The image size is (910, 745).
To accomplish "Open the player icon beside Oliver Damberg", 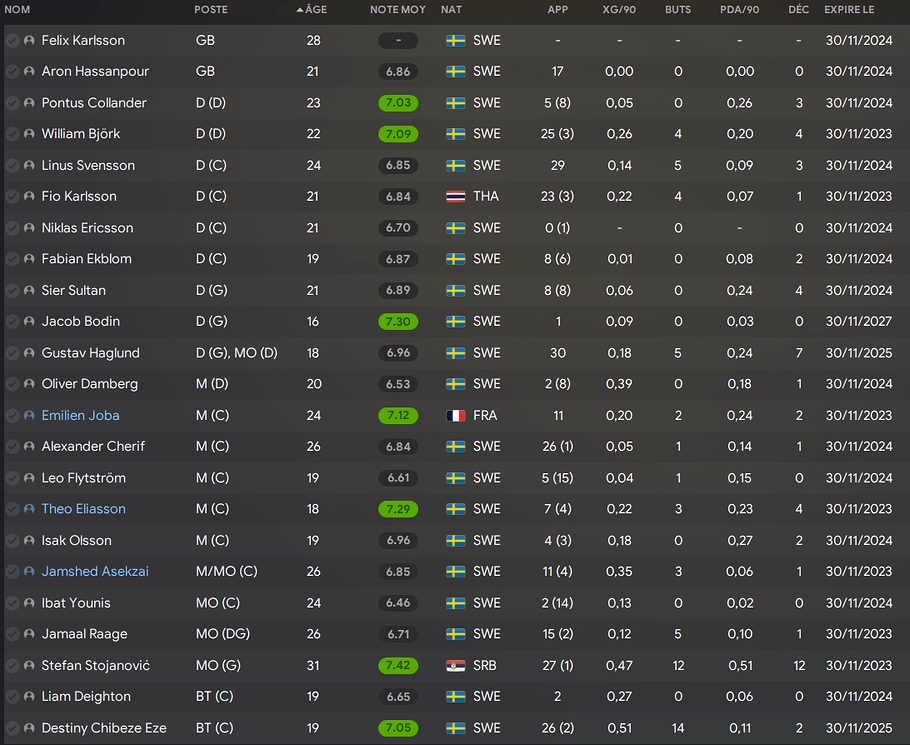I will pyautogui.click(x=29, y=384).
